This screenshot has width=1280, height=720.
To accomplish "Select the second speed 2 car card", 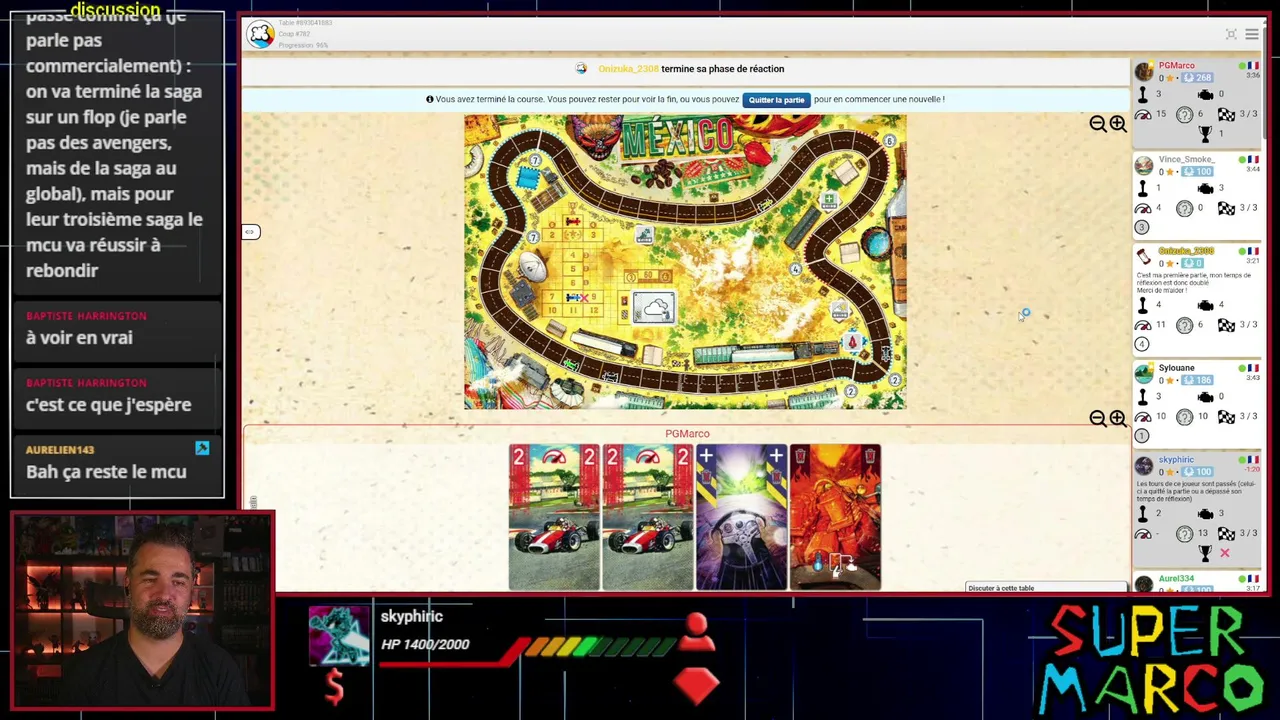I will [647, 517].
